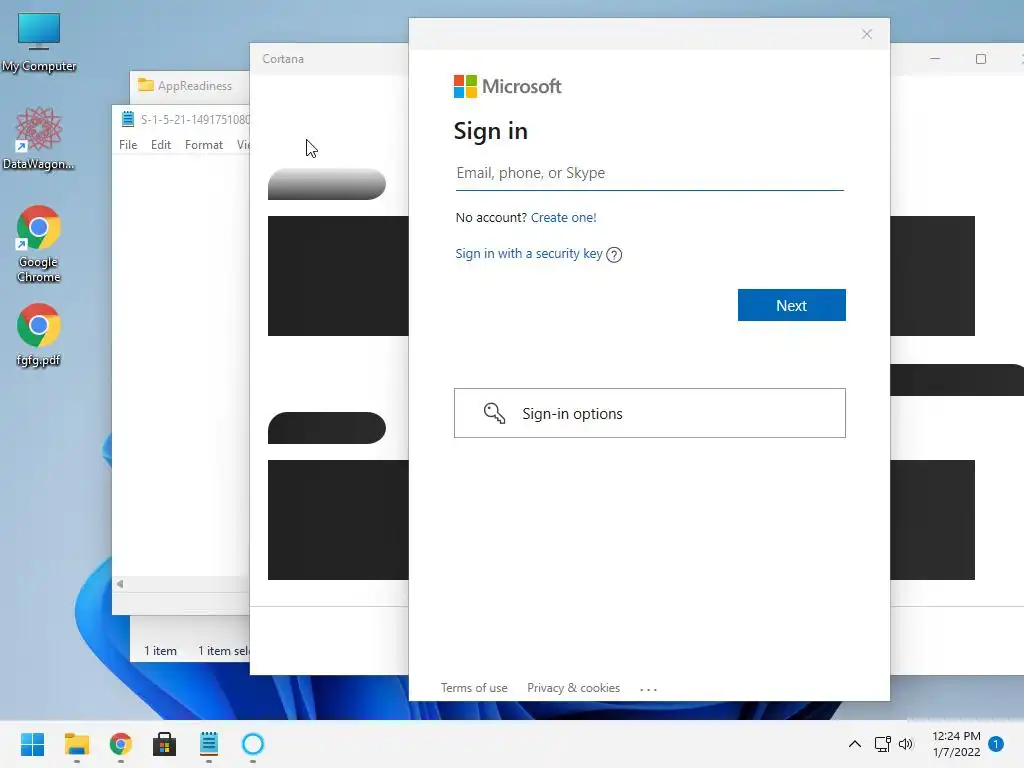Open Microsoft Store from taskbar

165,744
